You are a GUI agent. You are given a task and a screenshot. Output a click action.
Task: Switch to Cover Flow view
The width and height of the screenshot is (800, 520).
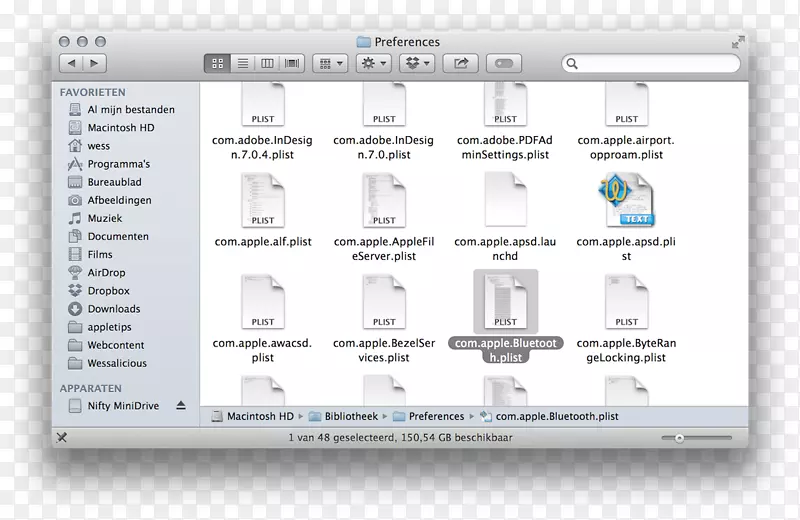click(x=292, y=63)
